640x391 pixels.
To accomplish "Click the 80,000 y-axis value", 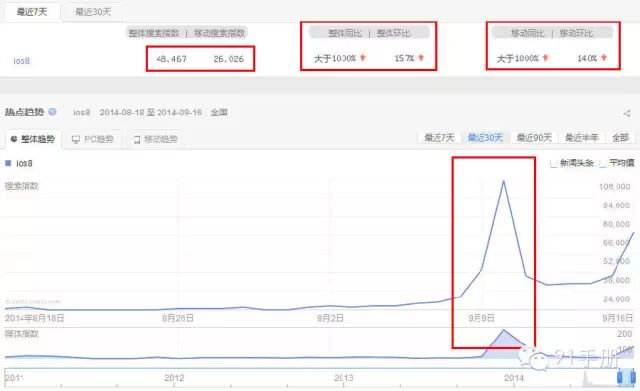I will tap(616, 224).
